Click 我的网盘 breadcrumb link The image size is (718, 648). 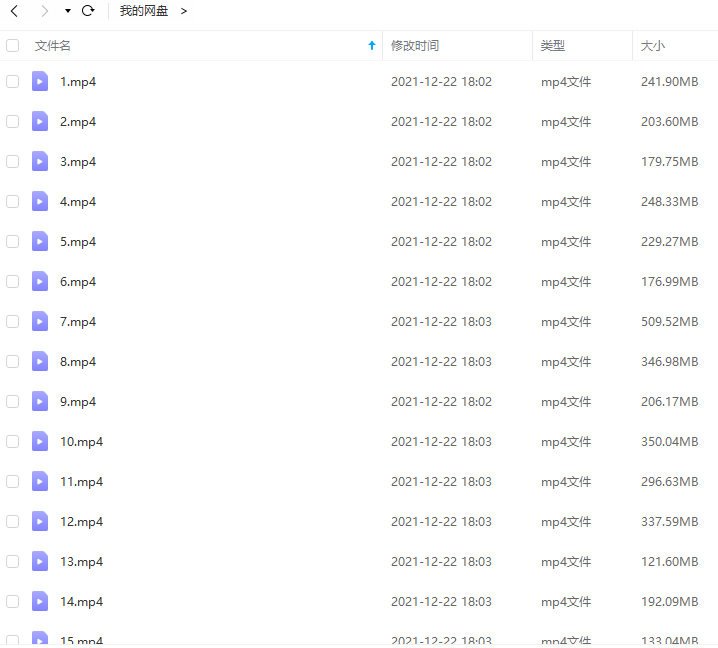tap(144, 11)
